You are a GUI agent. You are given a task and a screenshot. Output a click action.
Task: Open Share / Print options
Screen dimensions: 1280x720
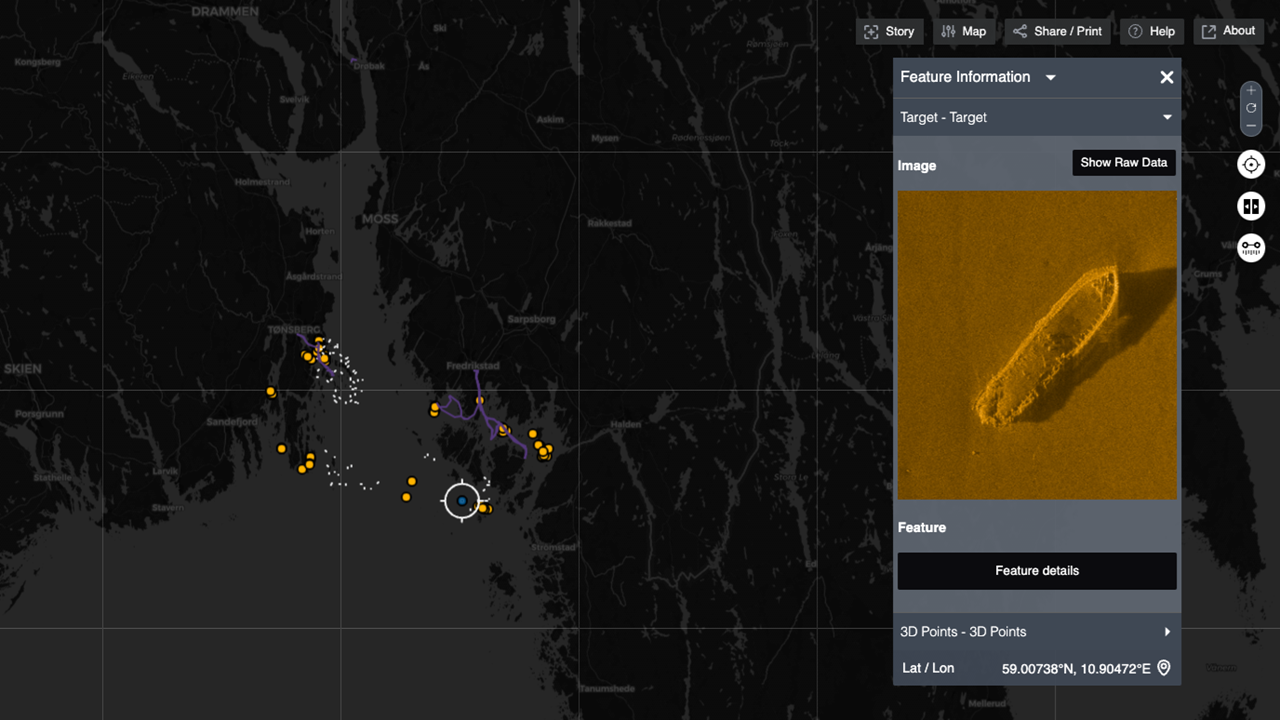(1057, 31)
